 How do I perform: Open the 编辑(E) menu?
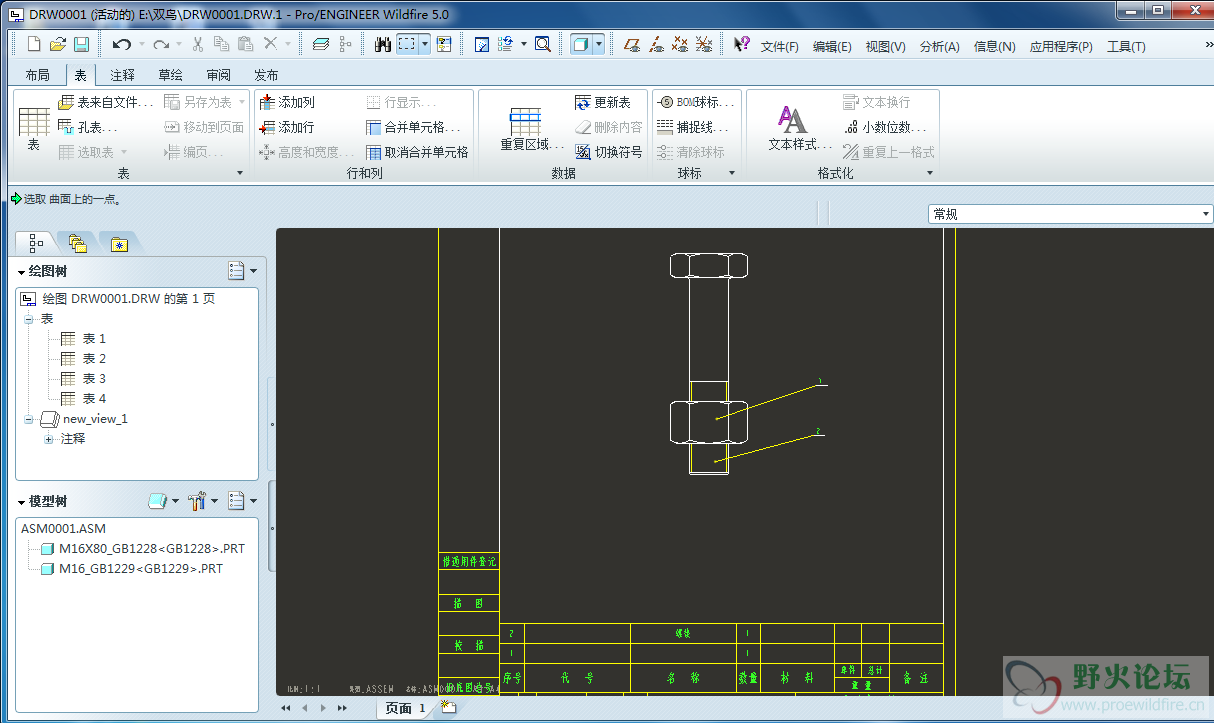pos(832,46)
